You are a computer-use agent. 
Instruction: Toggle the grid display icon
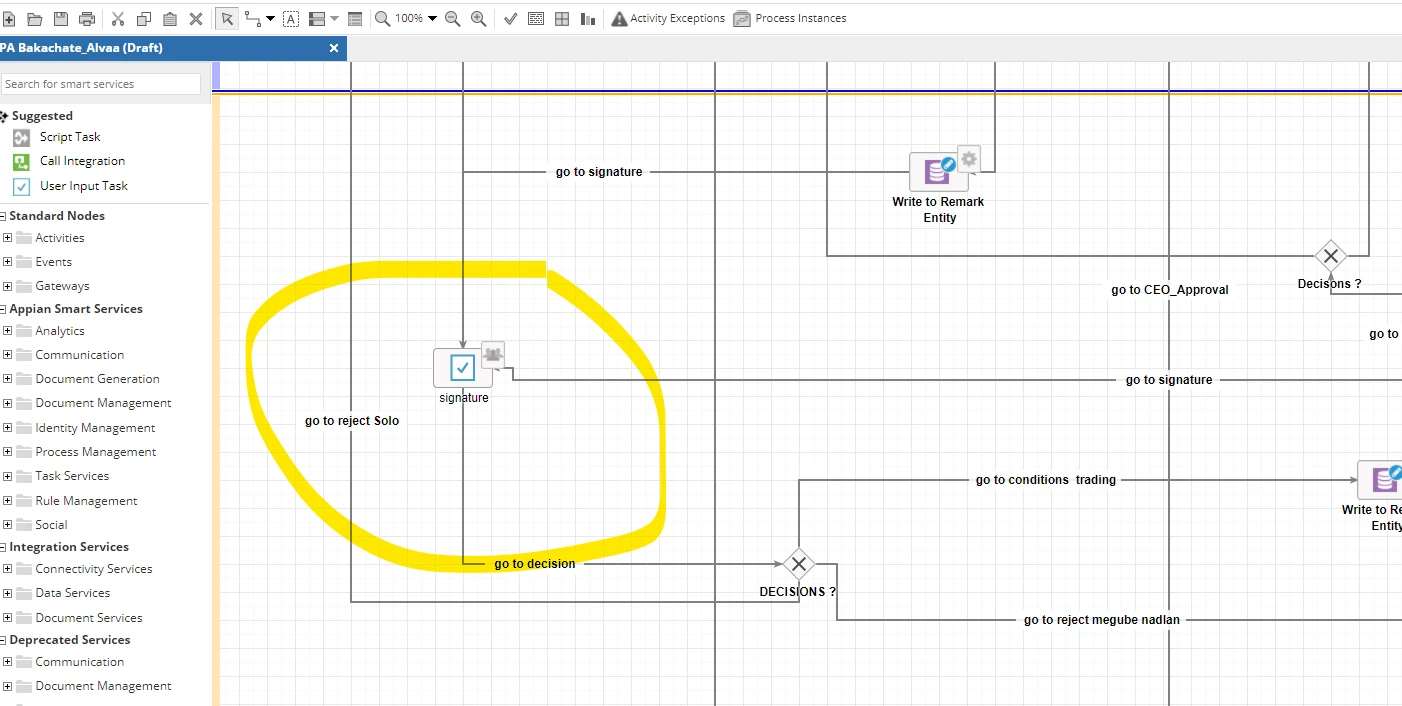(x=562, y=18)
